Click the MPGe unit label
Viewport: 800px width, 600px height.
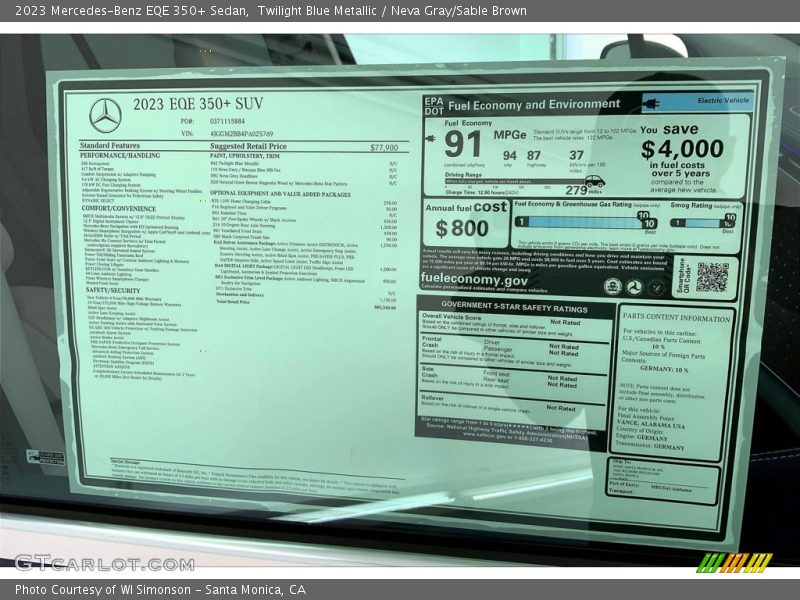[x=509, y=135]
